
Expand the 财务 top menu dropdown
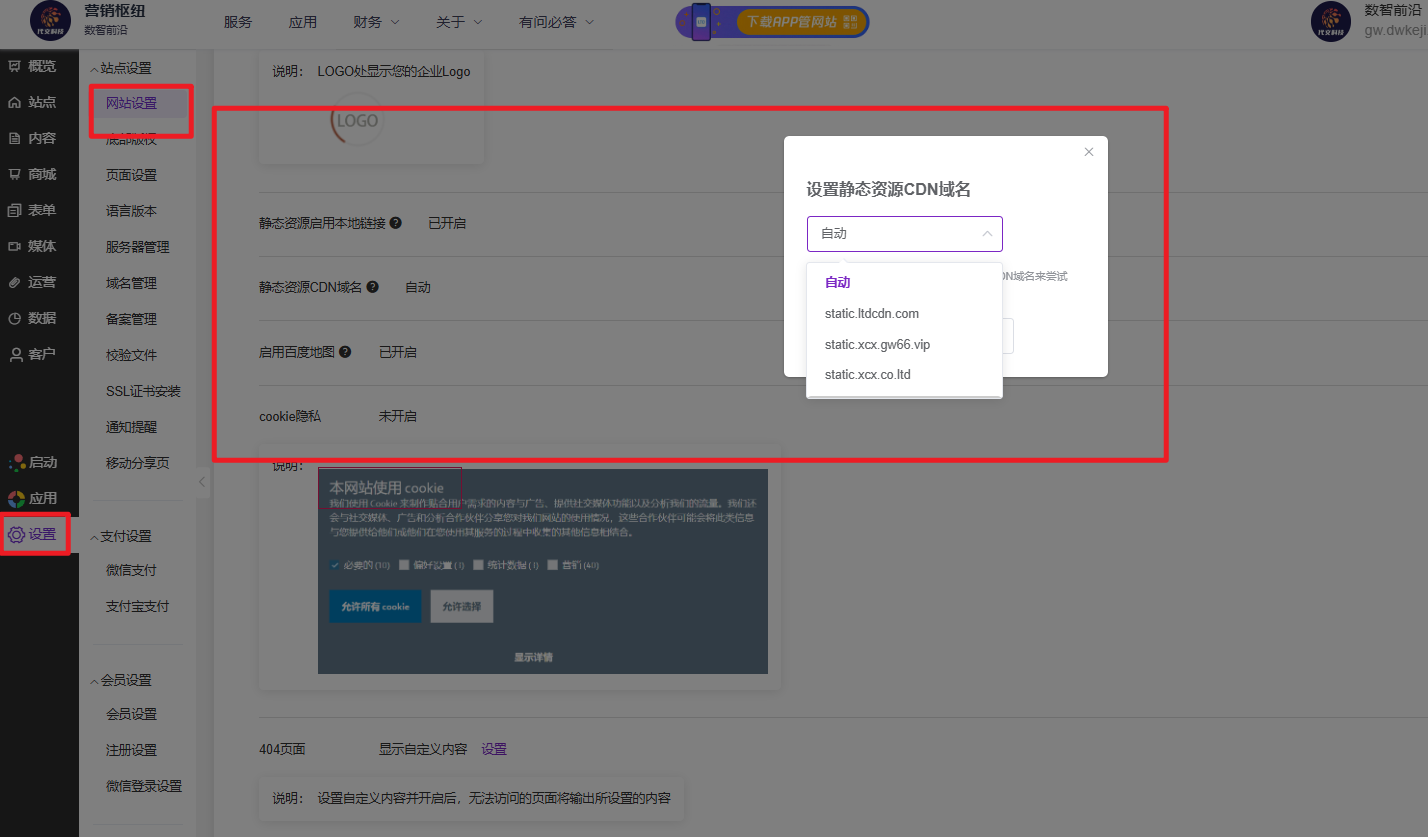pos(376,21)
